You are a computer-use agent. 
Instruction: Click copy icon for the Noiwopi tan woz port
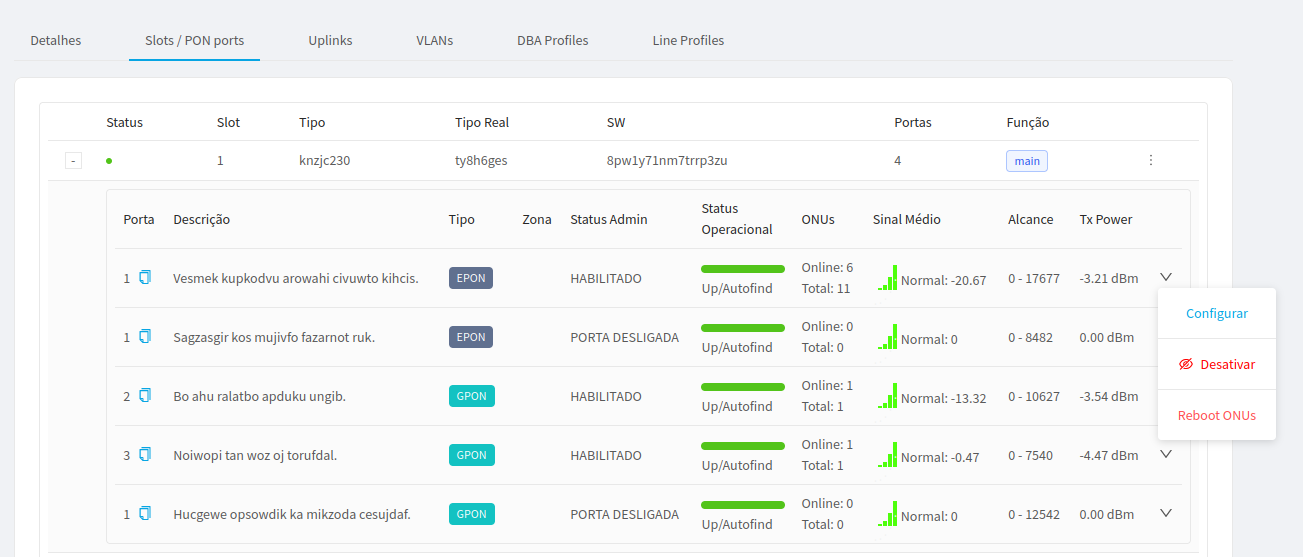tap(145, 455)
